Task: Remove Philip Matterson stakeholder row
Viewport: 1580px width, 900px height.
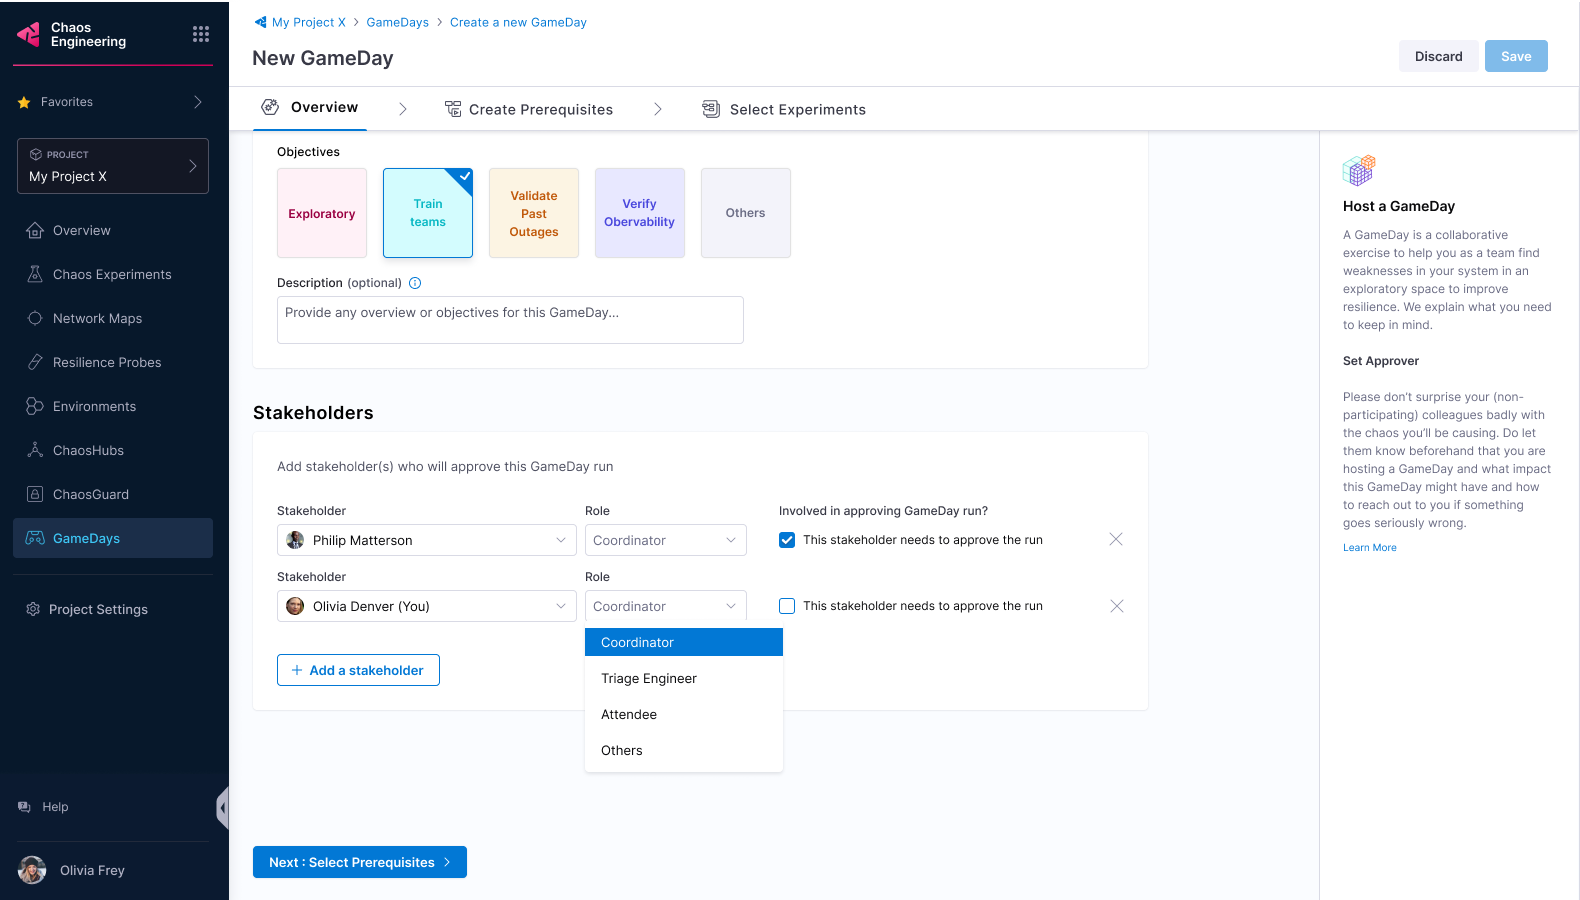Action: click(x=1116, y=540)
